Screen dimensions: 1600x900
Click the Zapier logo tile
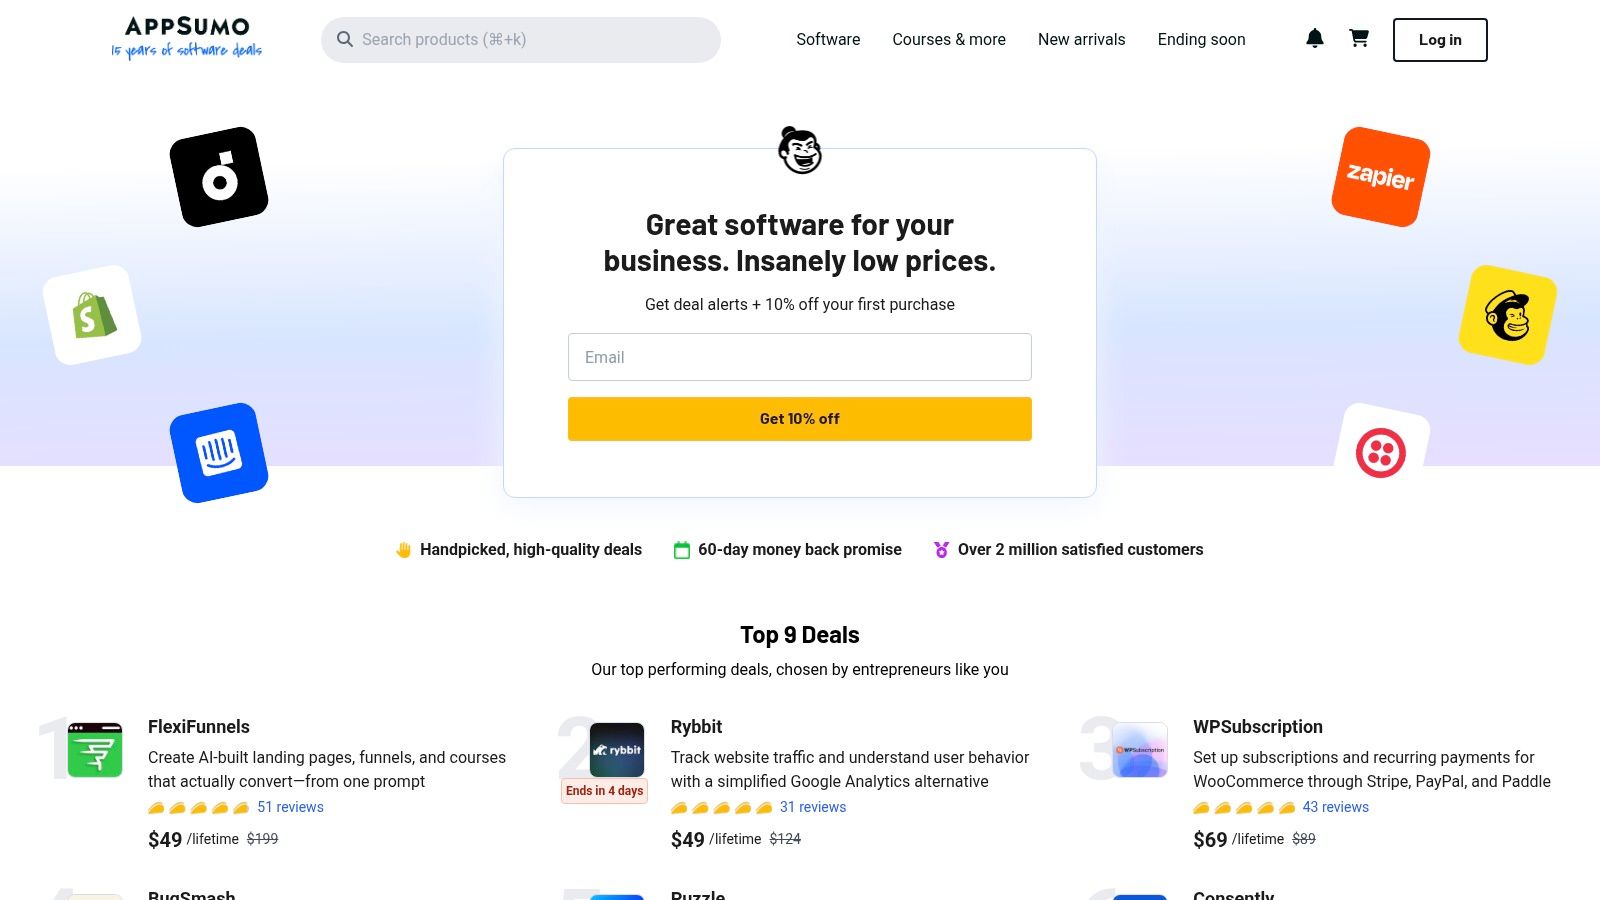tap(1379, 177)
